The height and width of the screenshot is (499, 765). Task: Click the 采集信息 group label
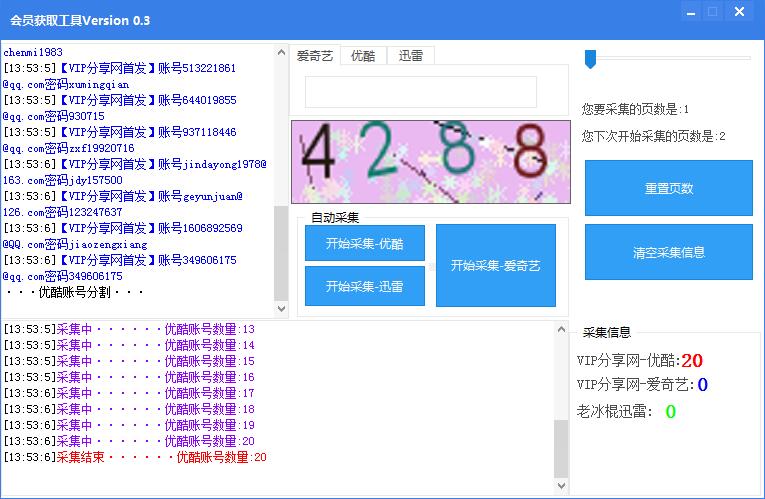(x=607, y=333)
